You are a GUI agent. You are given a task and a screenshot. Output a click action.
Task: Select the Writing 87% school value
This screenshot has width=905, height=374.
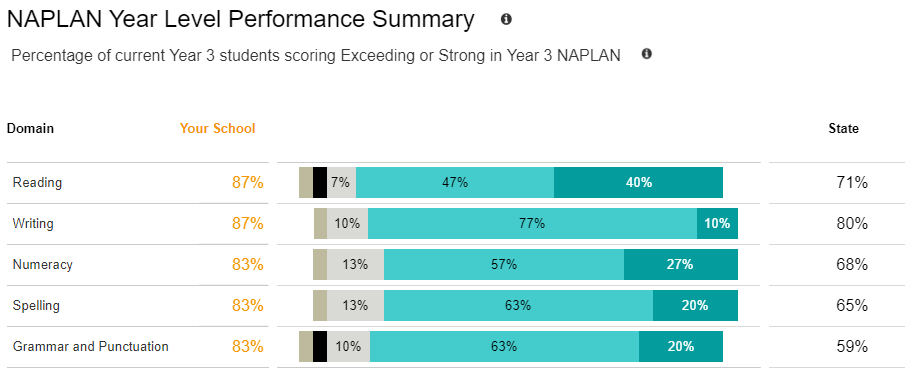click(248, 224)
